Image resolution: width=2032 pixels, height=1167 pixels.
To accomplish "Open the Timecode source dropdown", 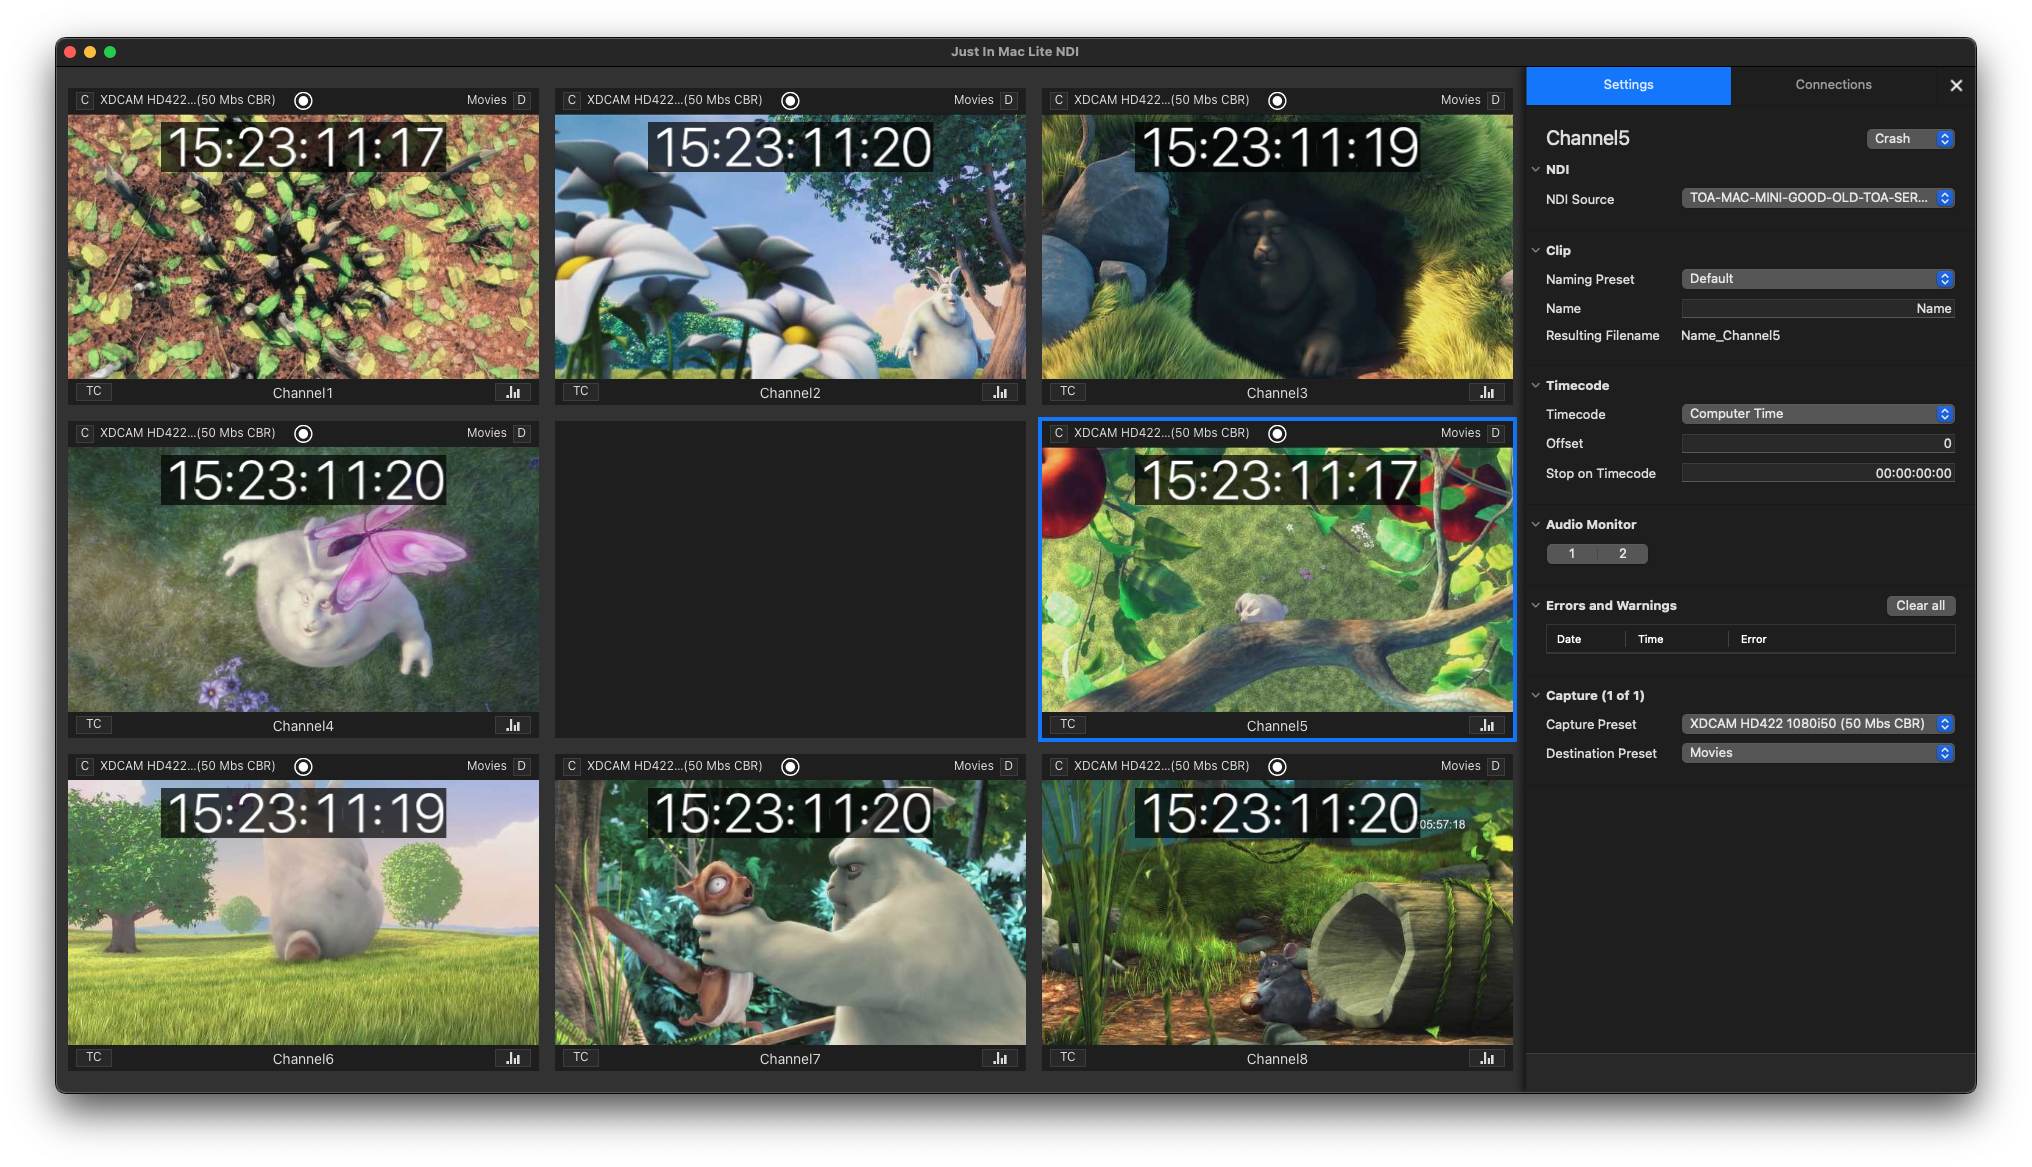I will 1817,414.
